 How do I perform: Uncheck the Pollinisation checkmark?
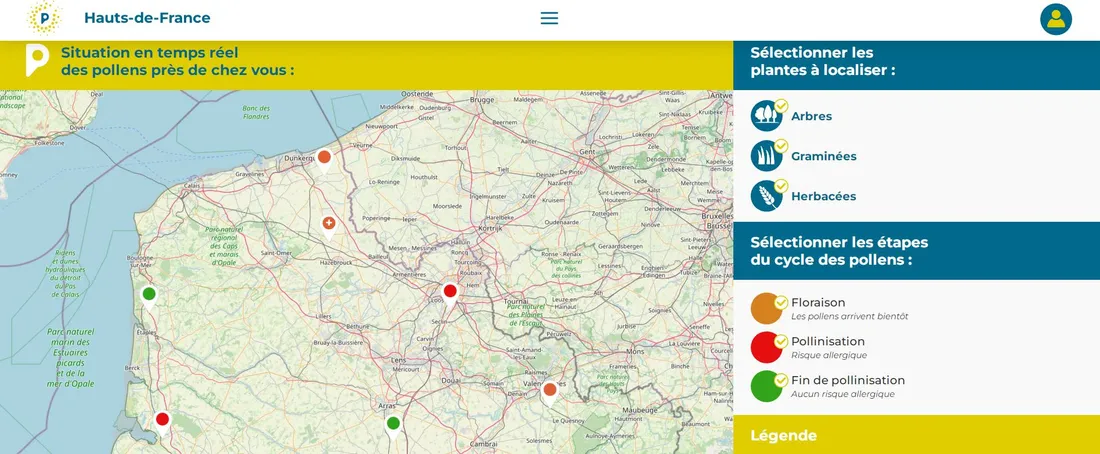(x=781, y=341)
